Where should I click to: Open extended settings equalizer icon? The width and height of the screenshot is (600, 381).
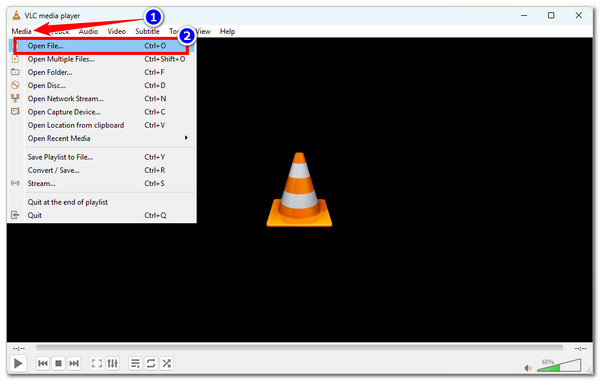[x=112, y=363]
